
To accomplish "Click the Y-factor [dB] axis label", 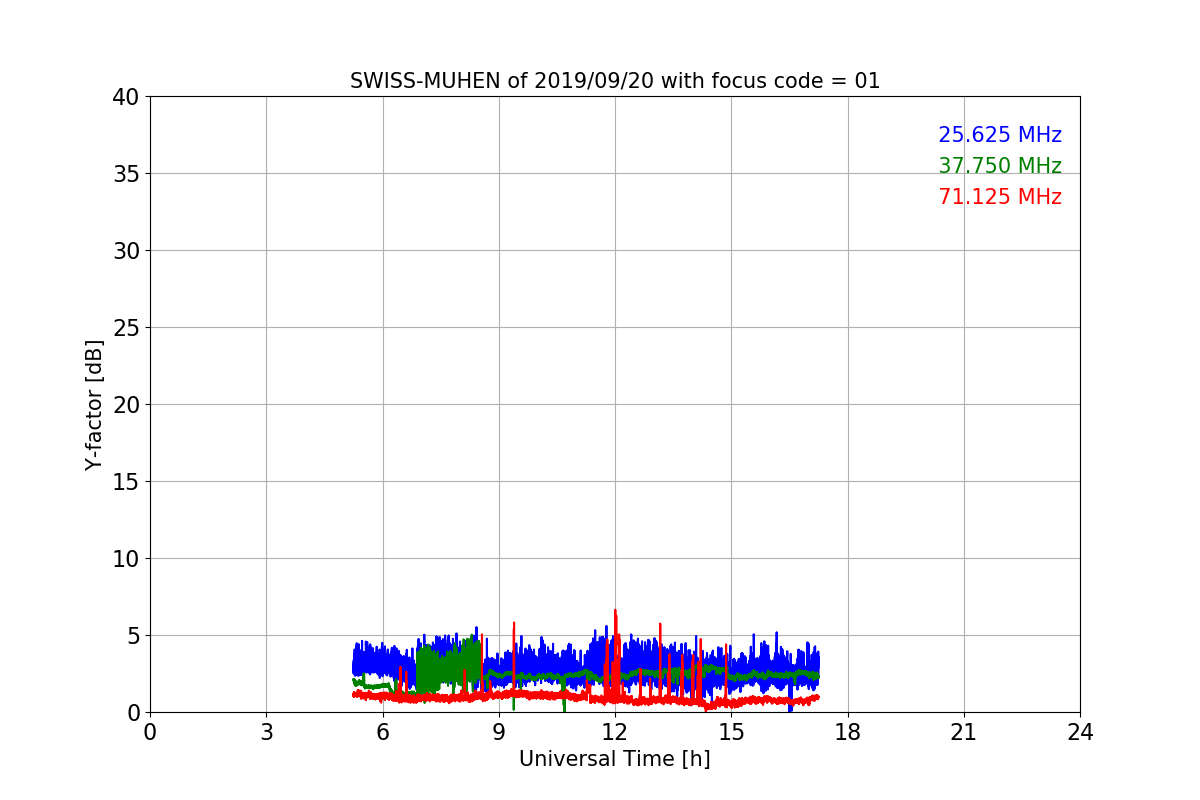I will tap(94, 405).
